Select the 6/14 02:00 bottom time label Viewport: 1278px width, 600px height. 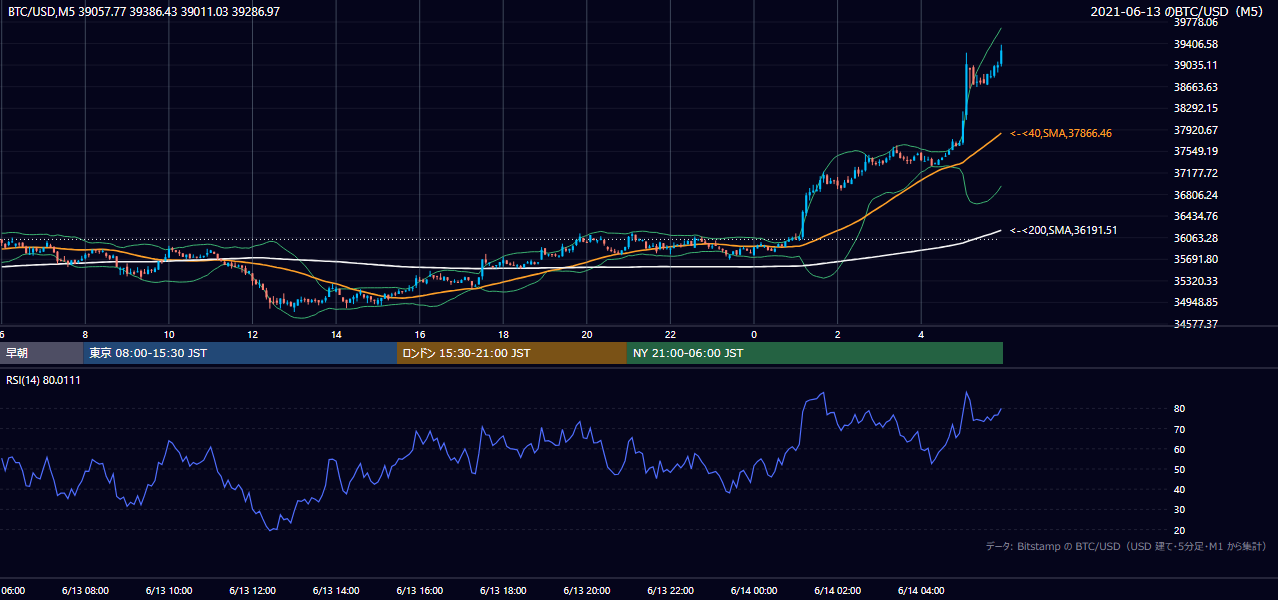[837, 591]
